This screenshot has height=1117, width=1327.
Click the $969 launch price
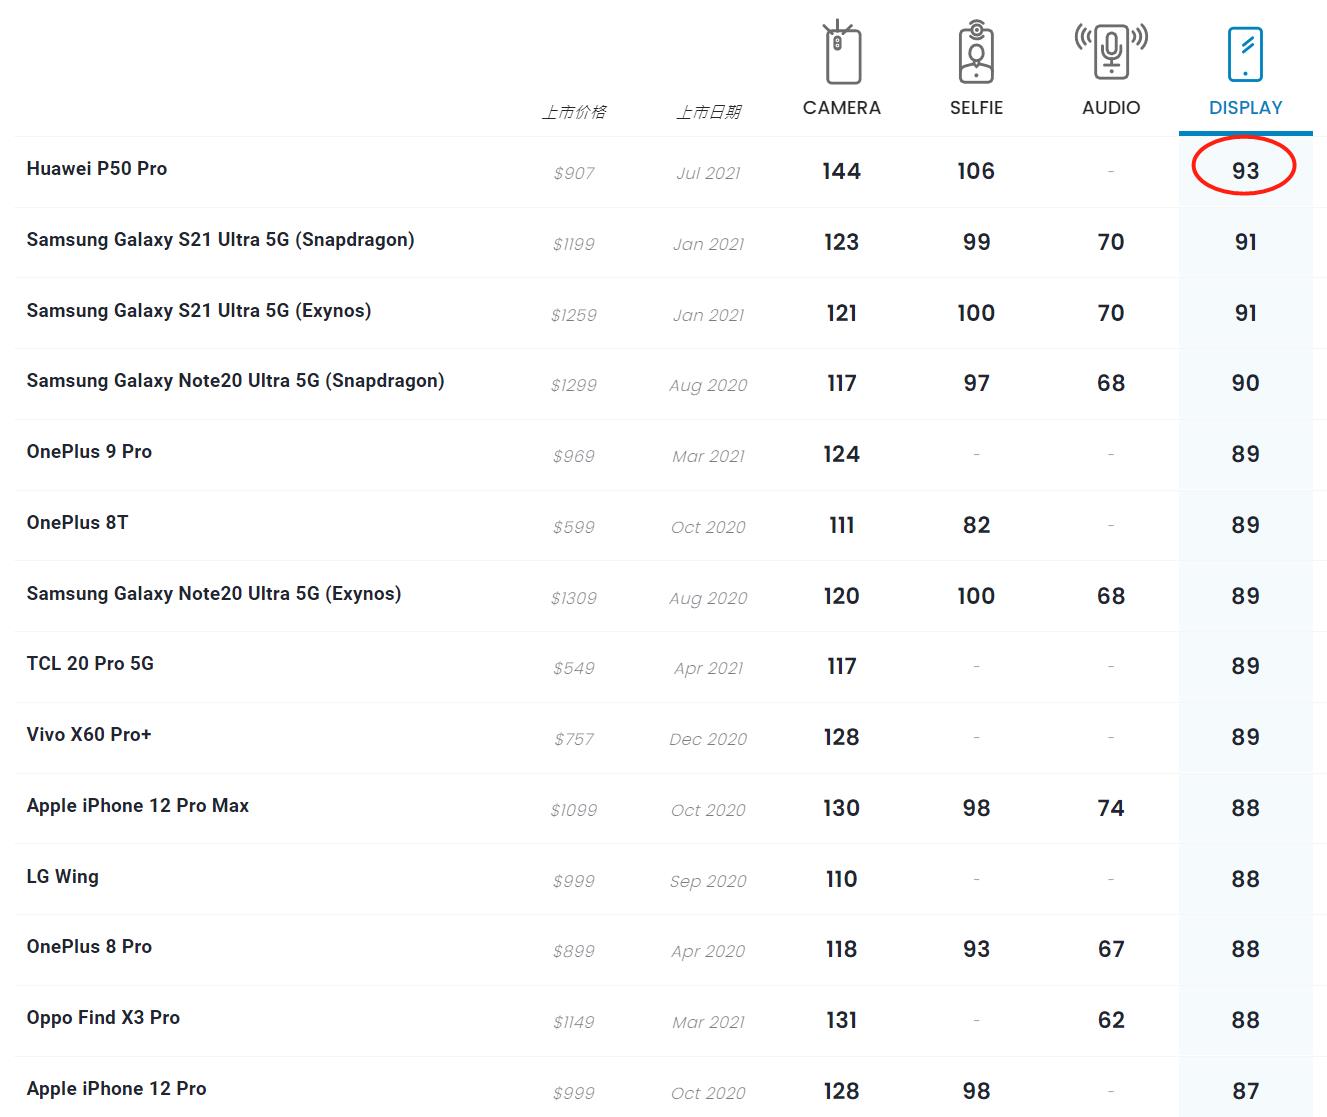point(574,456)
